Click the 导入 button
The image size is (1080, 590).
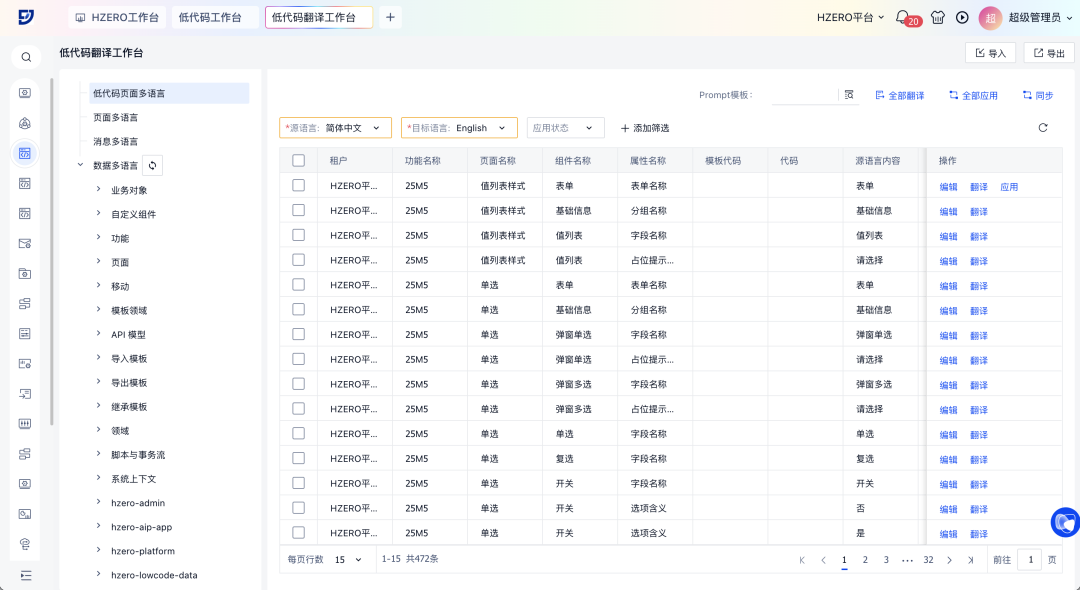tap(989, 53)
